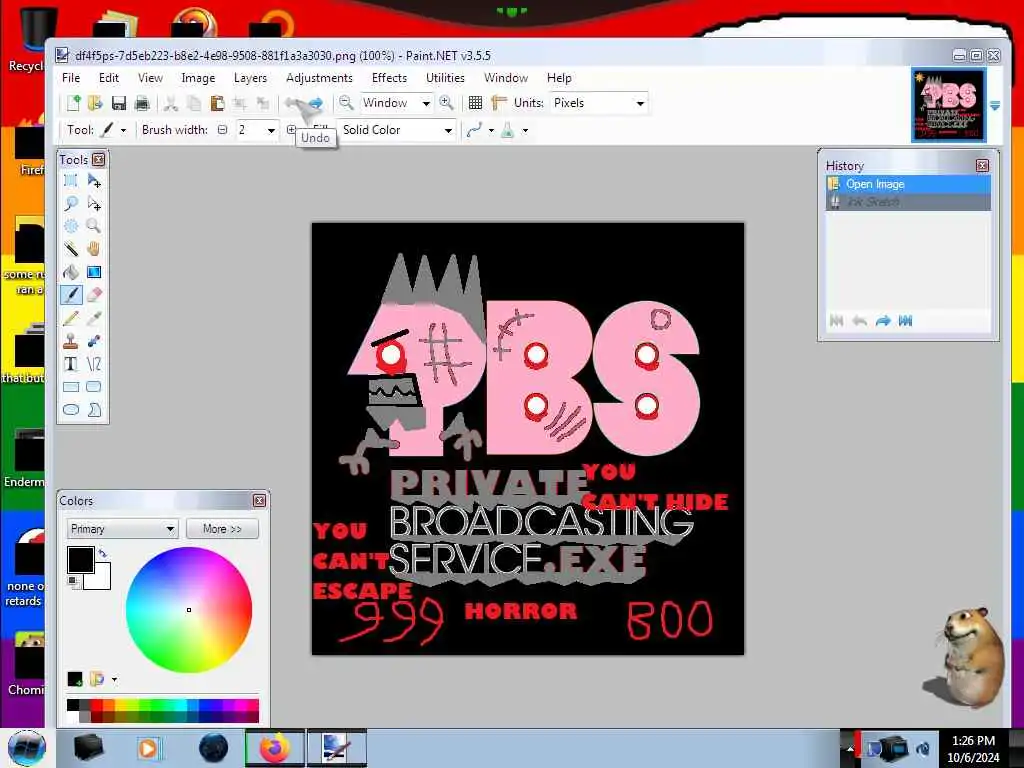Click the white secondary color swatch
Viewport: 1024px width, 768px height.
click(101, 579)
